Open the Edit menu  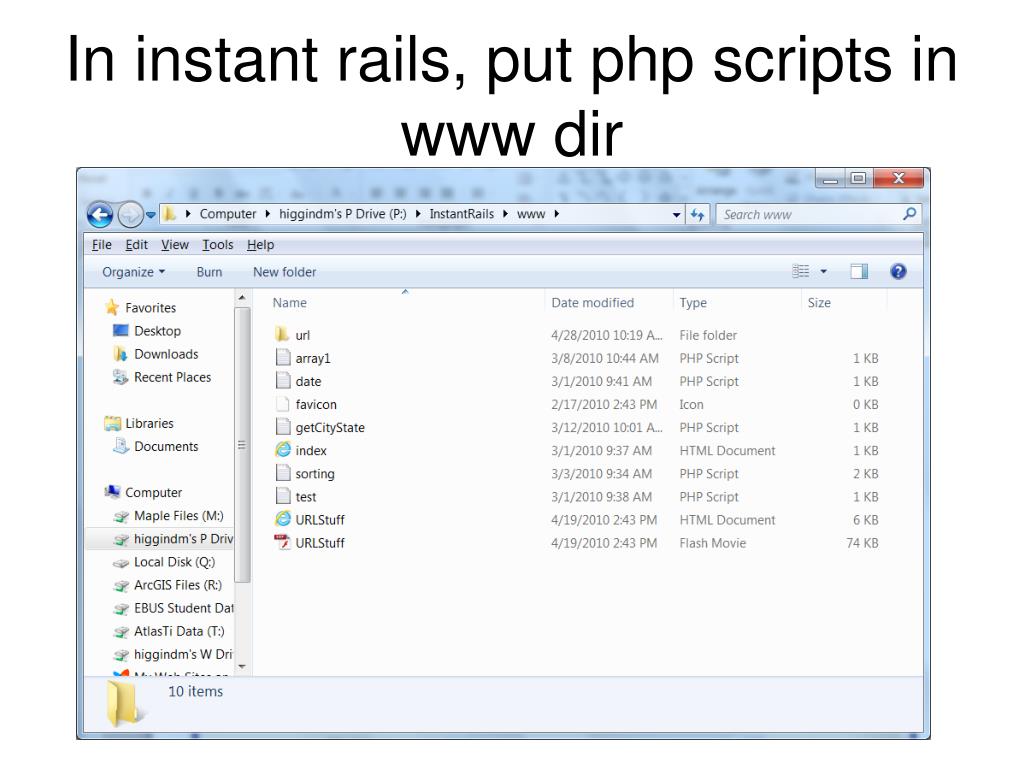pyautogui.click(x=136, y=244)
